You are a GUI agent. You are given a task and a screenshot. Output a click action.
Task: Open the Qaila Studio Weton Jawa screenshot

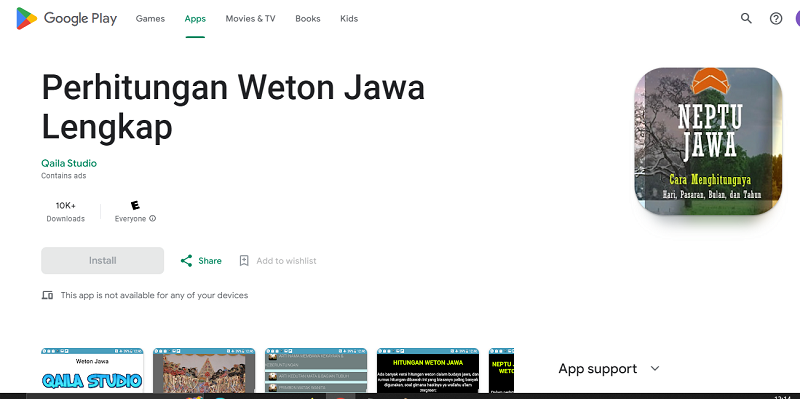click(x=92, y=371)
